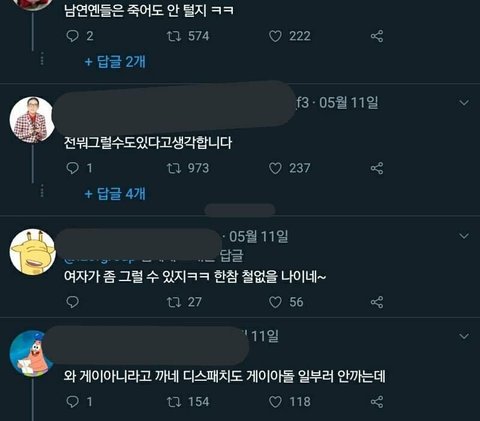The image size is (480, 421).
Task: Like the tweet with 237 likes
Action: tap(275, 168)
